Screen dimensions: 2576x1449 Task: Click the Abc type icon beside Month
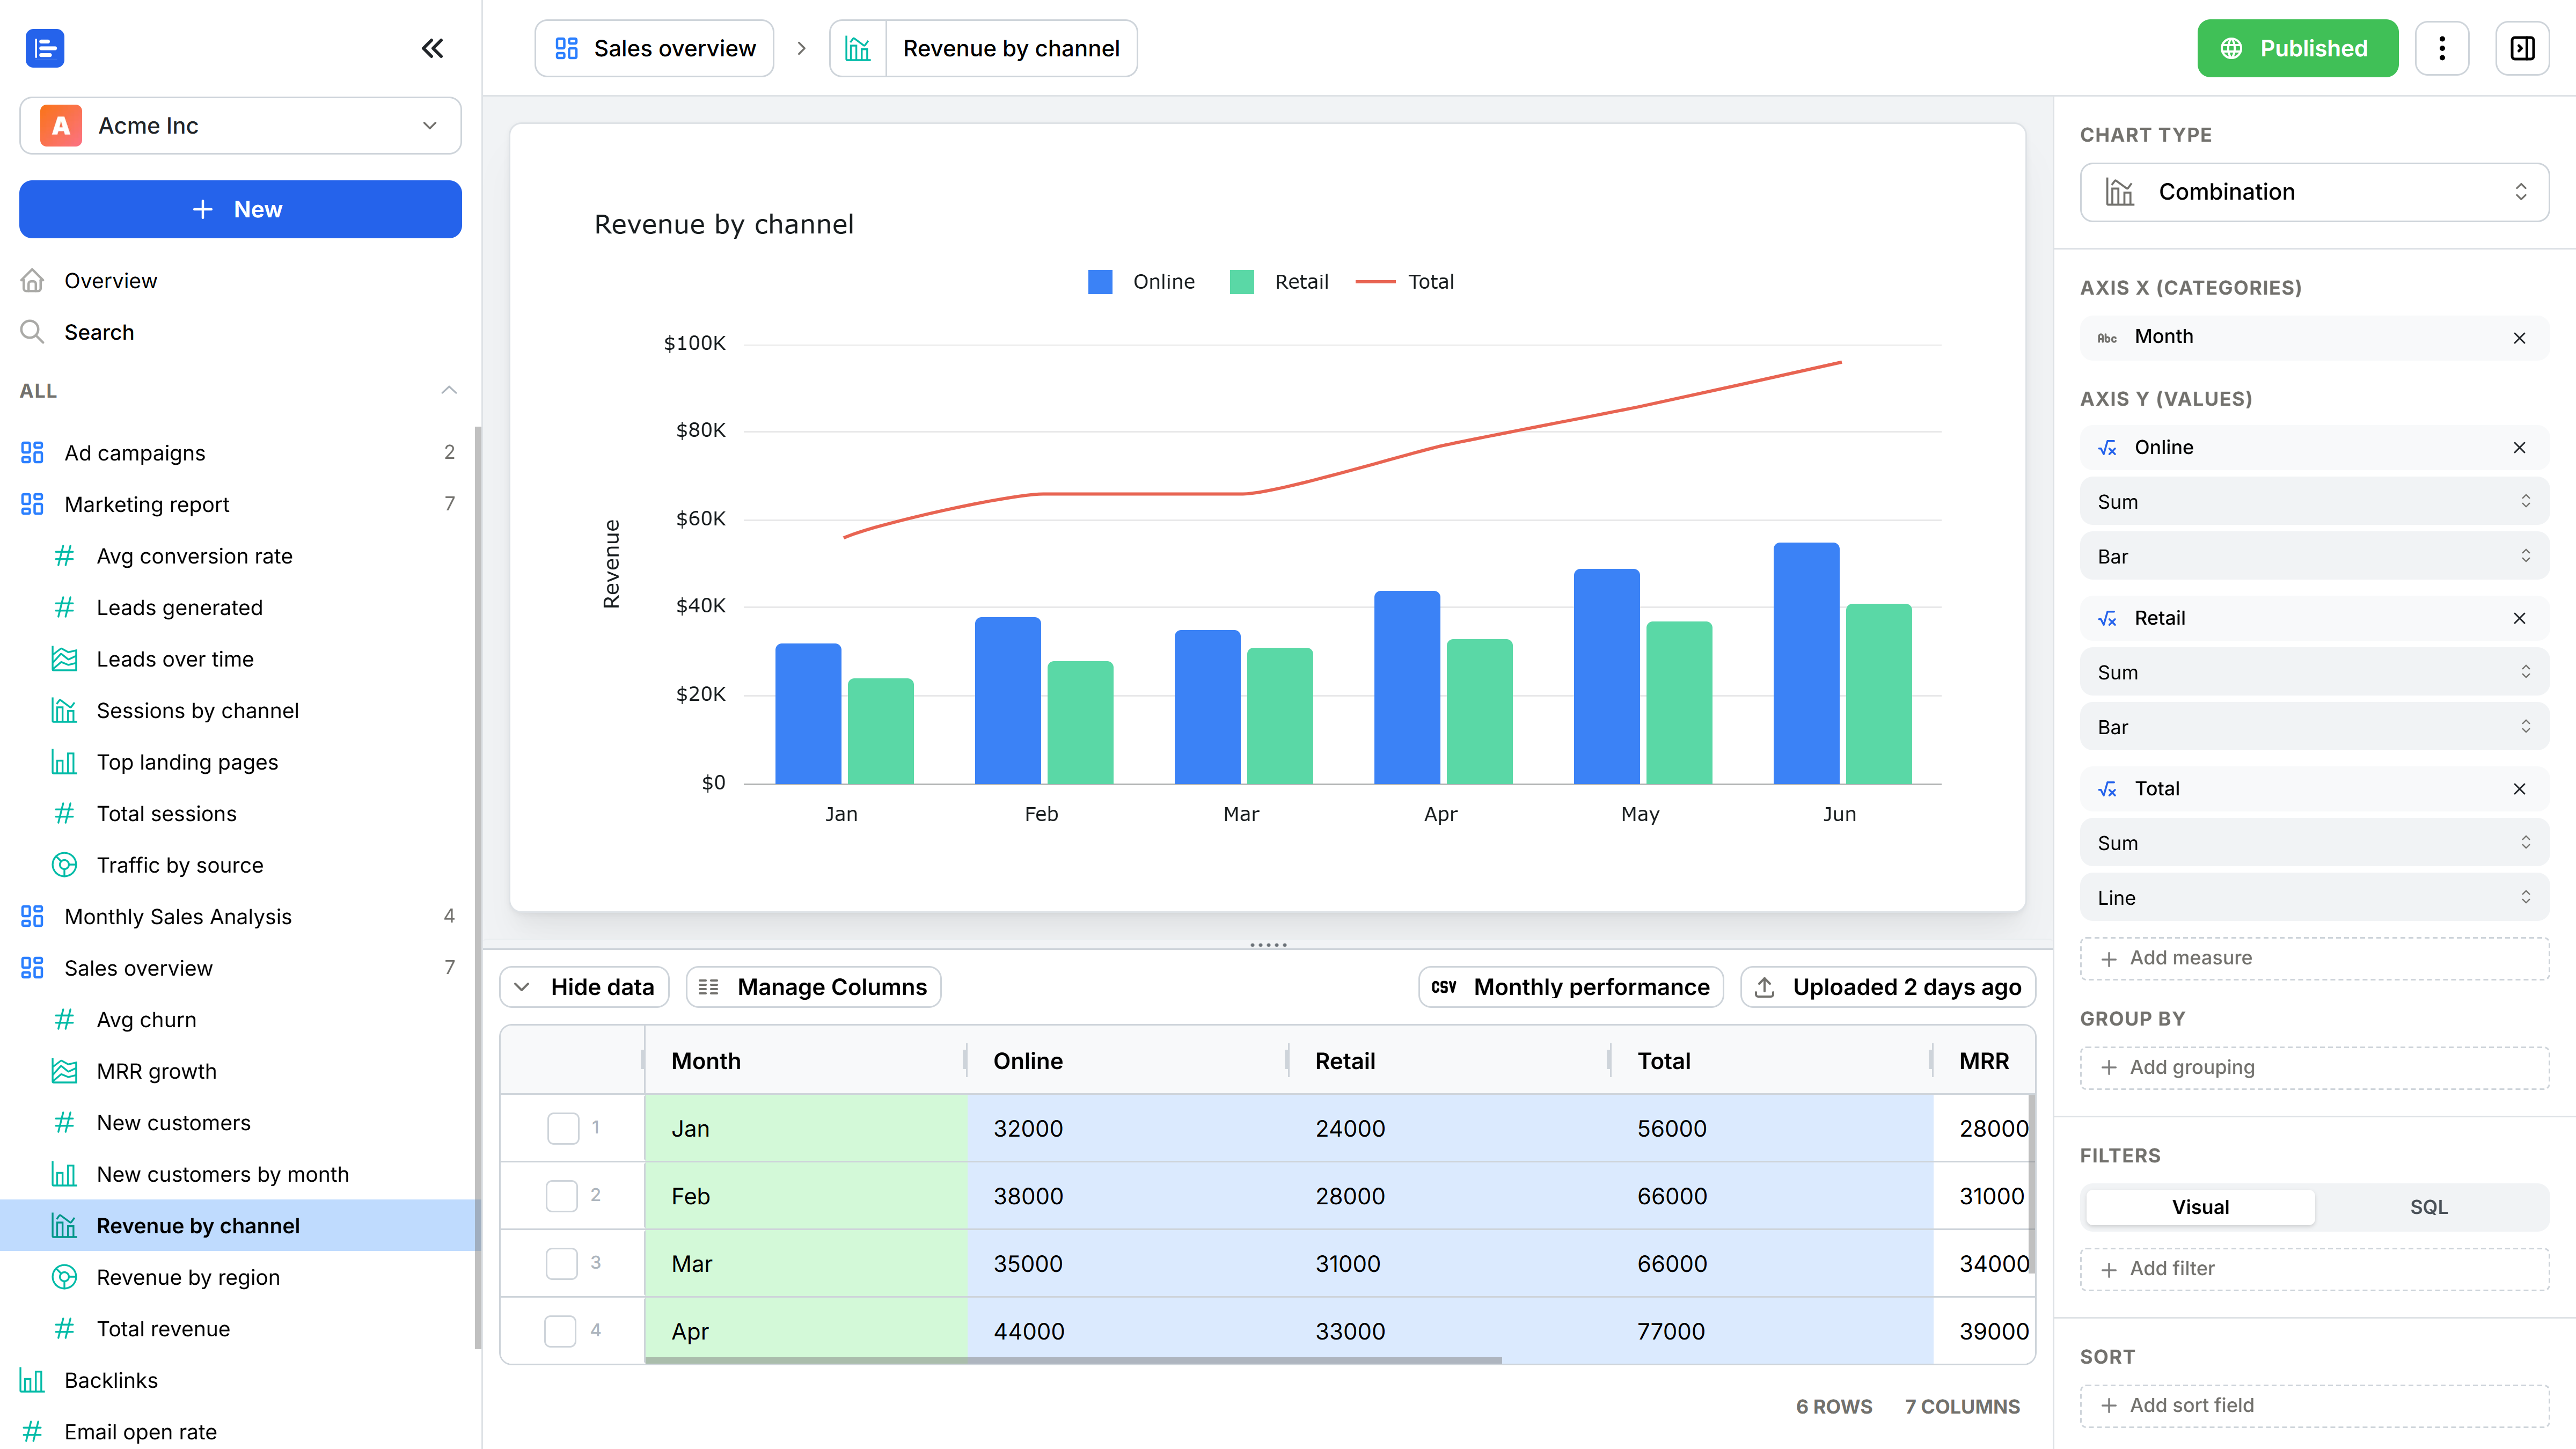pyautogui.click(x=2107, y=338)
